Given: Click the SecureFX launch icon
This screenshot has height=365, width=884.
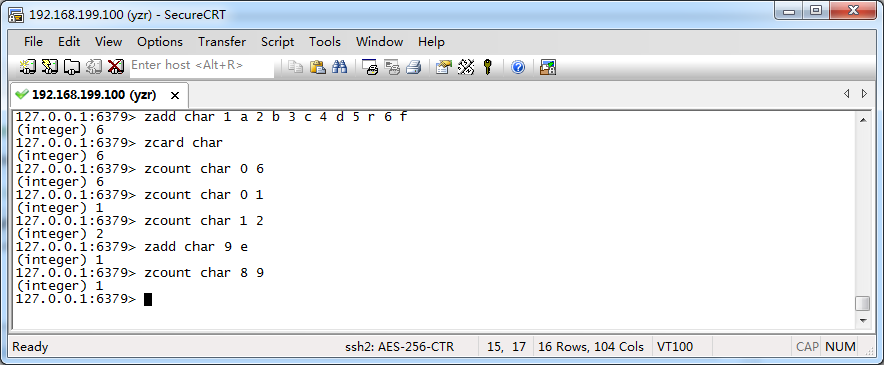Looking at the screenshot, I should click(548, 67).
